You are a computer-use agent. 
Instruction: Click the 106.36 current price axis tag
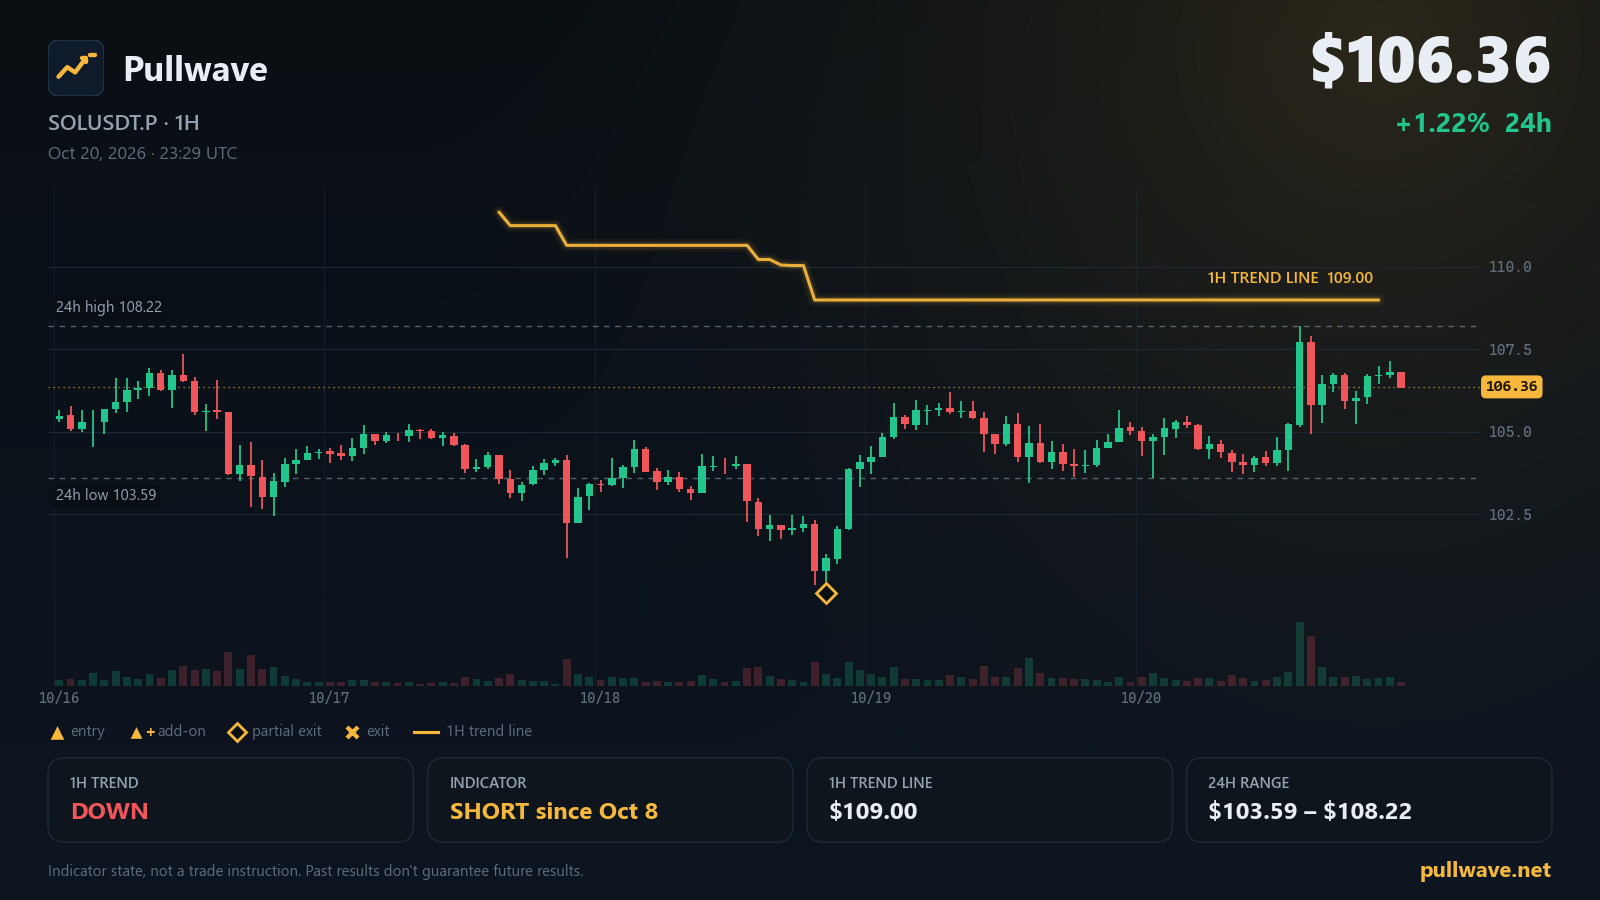pyautogui.click(x=1511, y=387)
